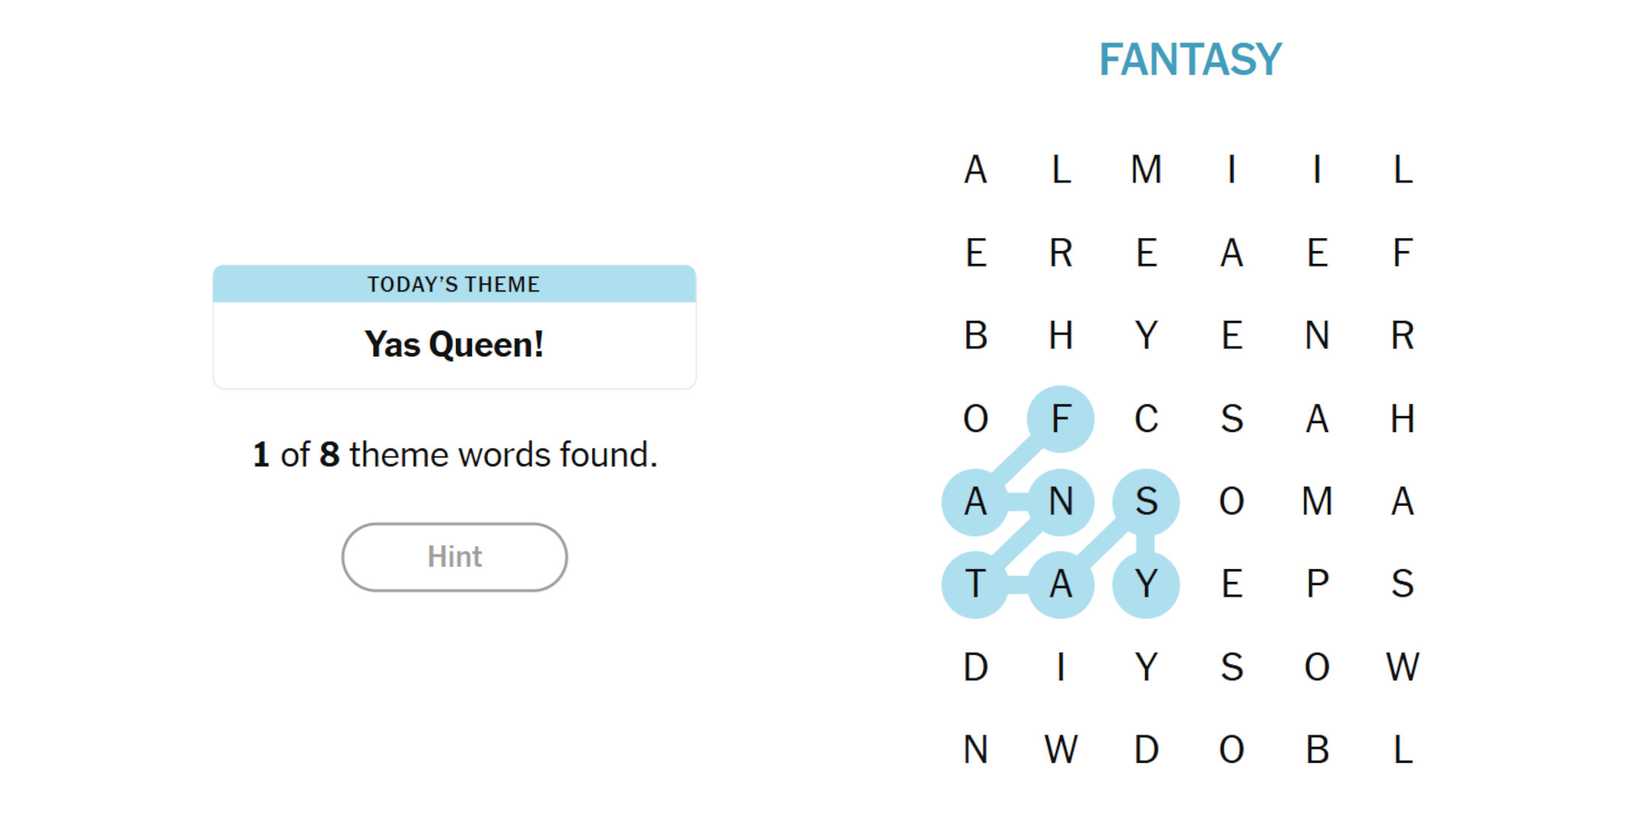This screenshot has width=1650, height=825.
Task: Click the highlighted letter S
Action: (x=1146, y=501)
